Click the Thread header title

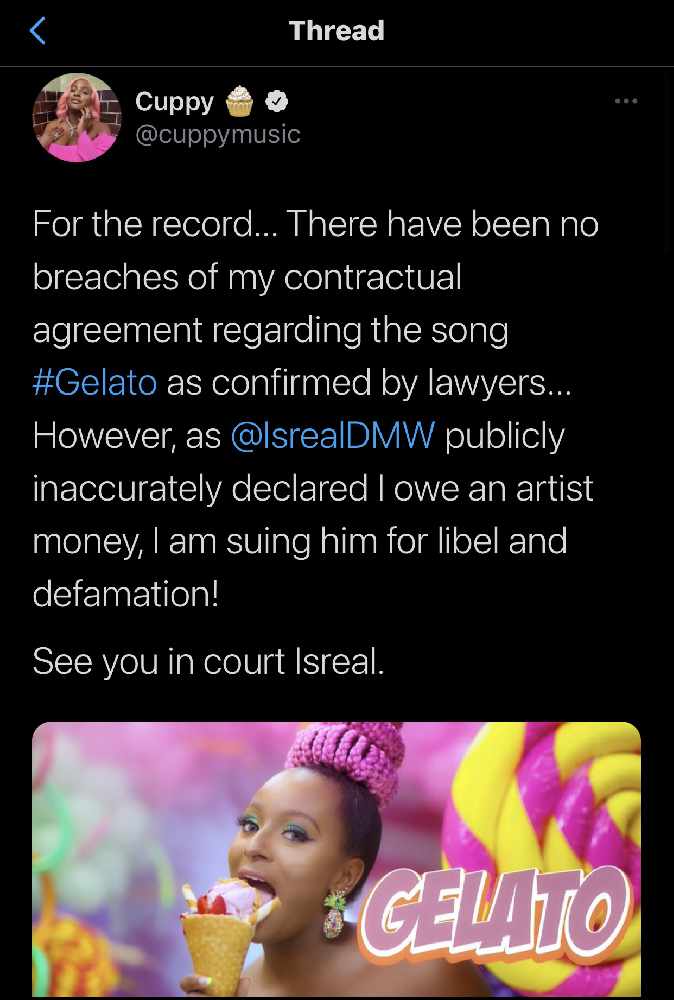coord(336,31)
